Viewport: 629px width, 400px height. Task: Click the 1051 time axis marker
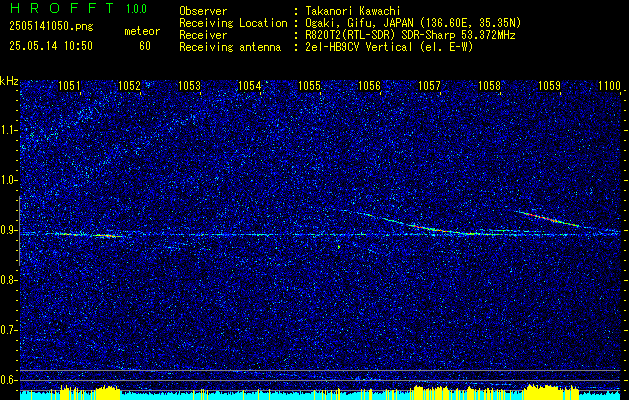click(x=69, y=86)
